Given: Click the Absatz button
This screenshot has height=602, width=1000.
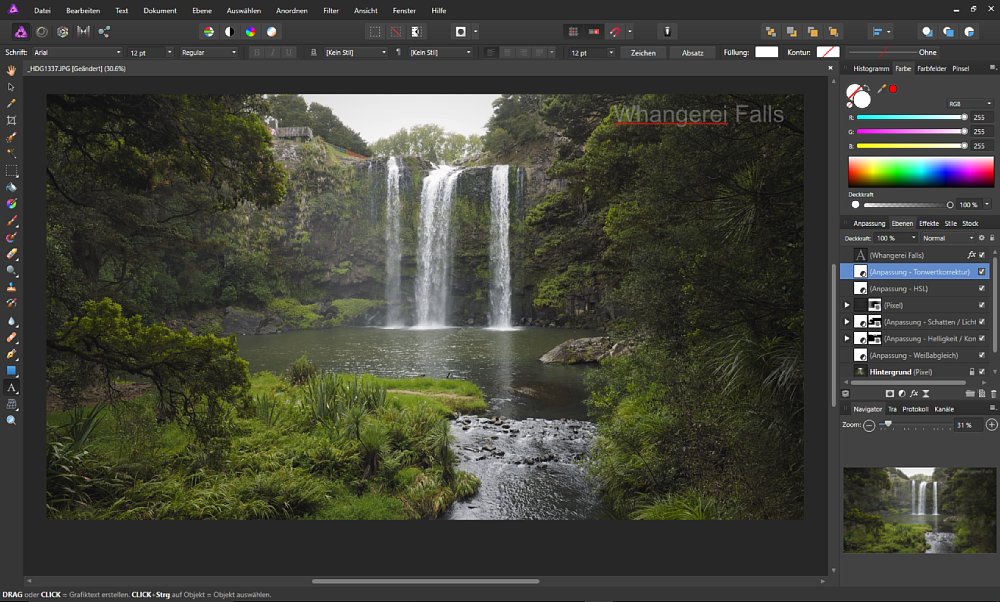Looking at the screenshot, I should click(692, 52).
